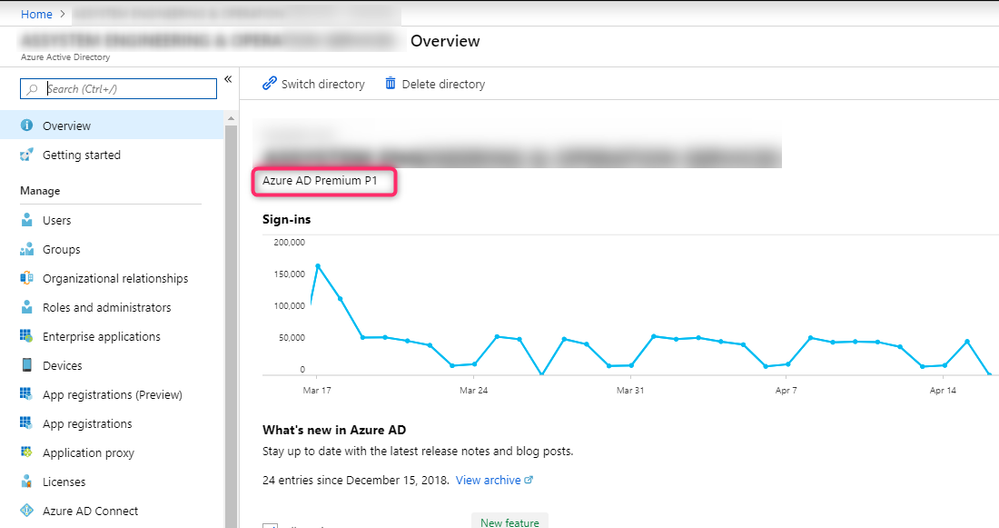Click the Azure AD Connect icon
This screenshot has width=999, height=528.
[x=27, y=510]
